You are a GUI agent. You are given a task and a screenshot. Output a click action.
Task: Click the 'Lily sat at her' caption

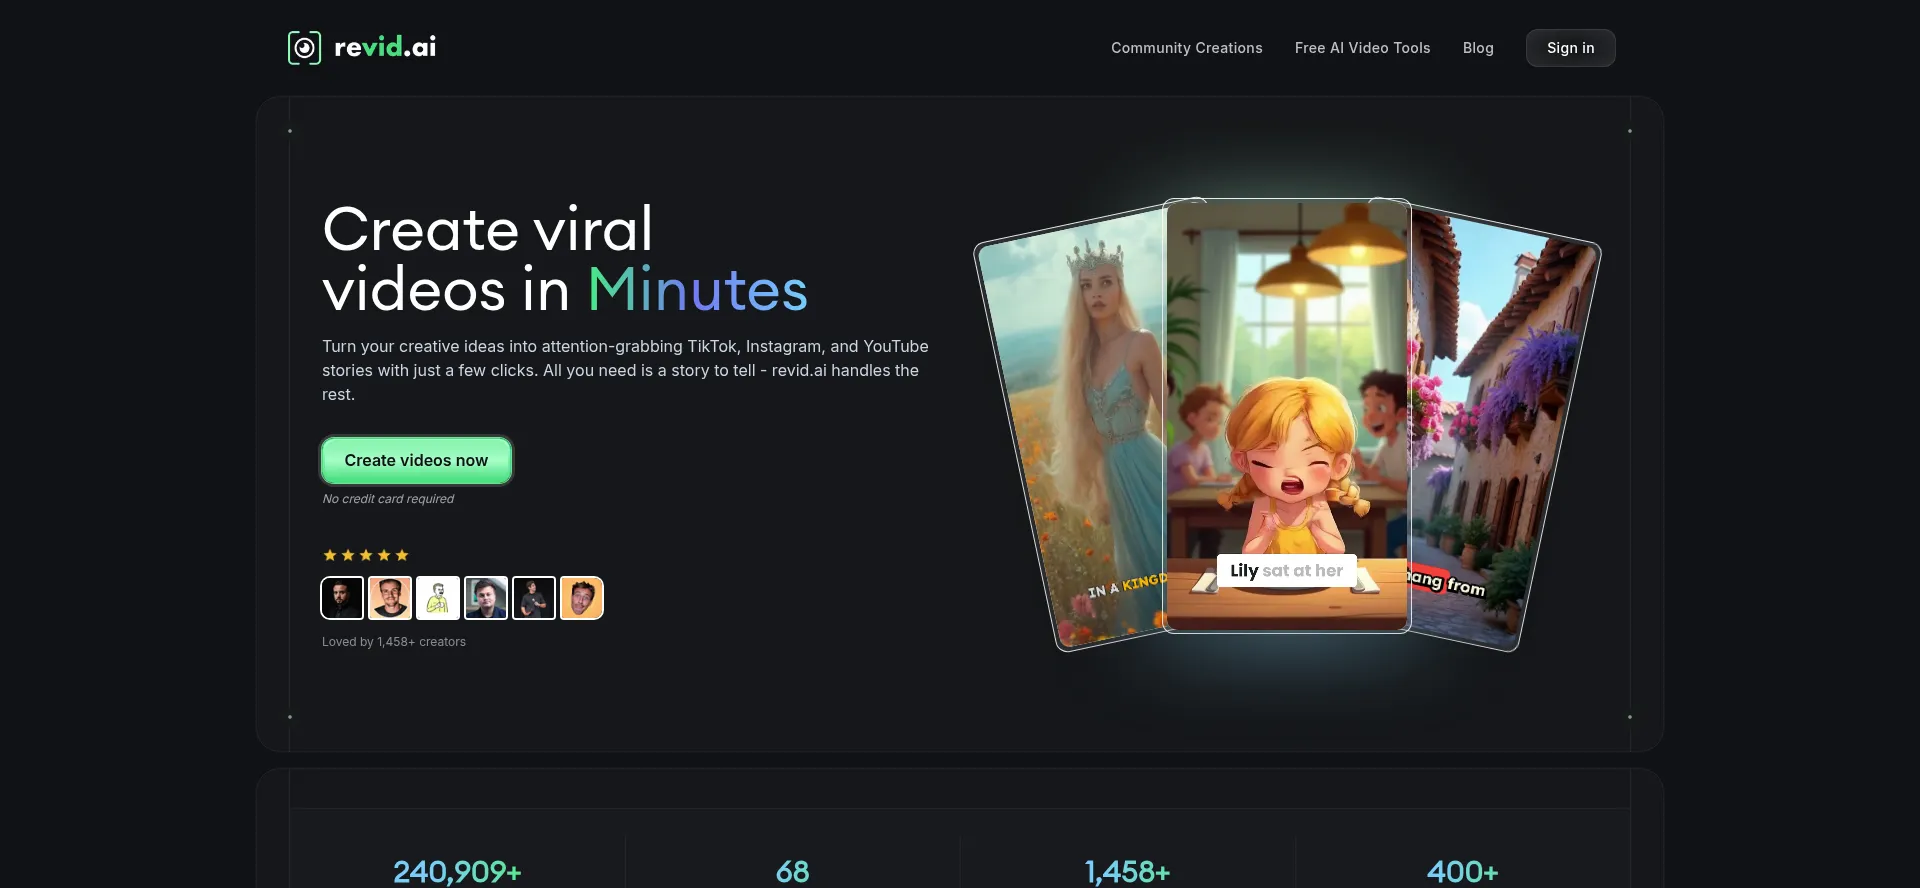[x=1286, y=571]
